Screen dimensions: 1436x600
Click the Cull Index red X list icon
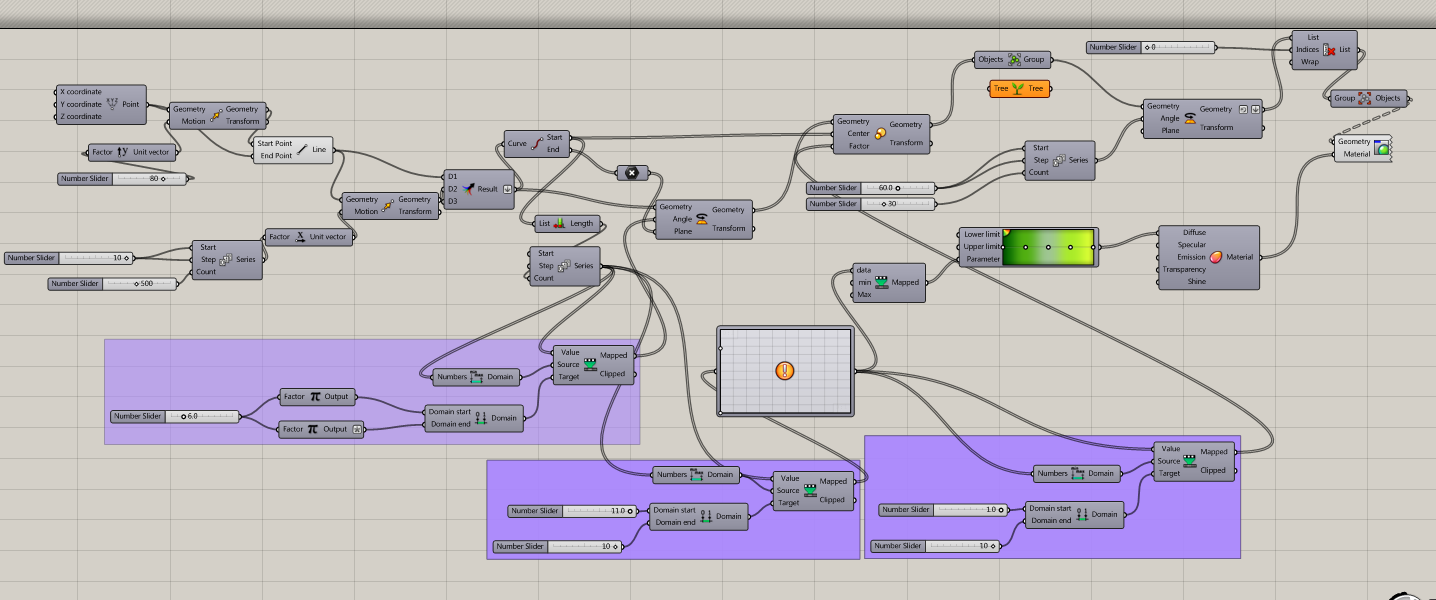tap(1328, 50)
